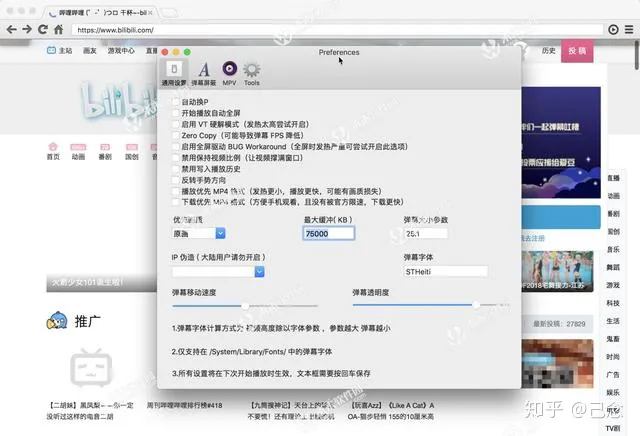Click the 弹幕透明度 slider handle
The image size is (640, 436).
476,305
